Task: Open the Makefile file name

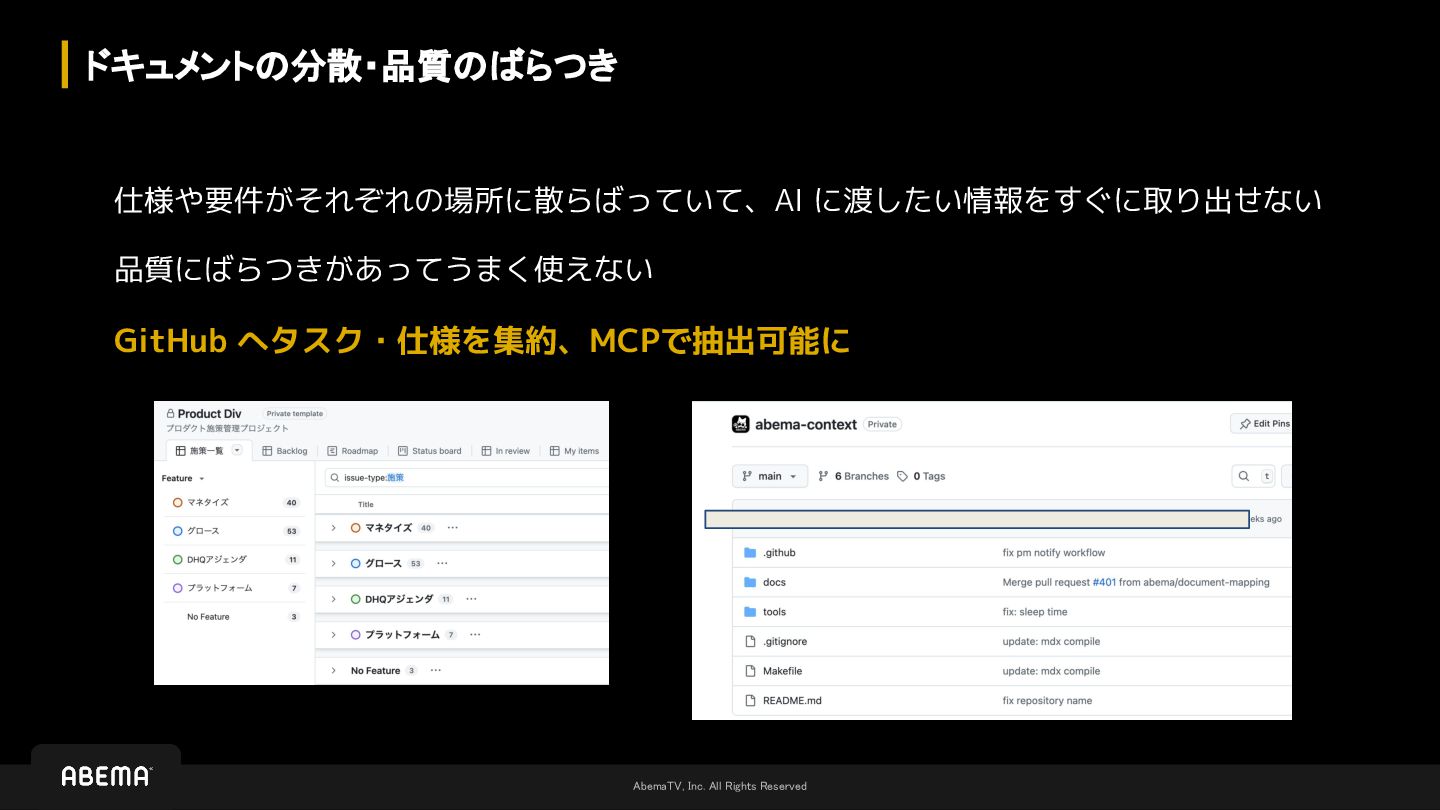Action: (782, 671)
